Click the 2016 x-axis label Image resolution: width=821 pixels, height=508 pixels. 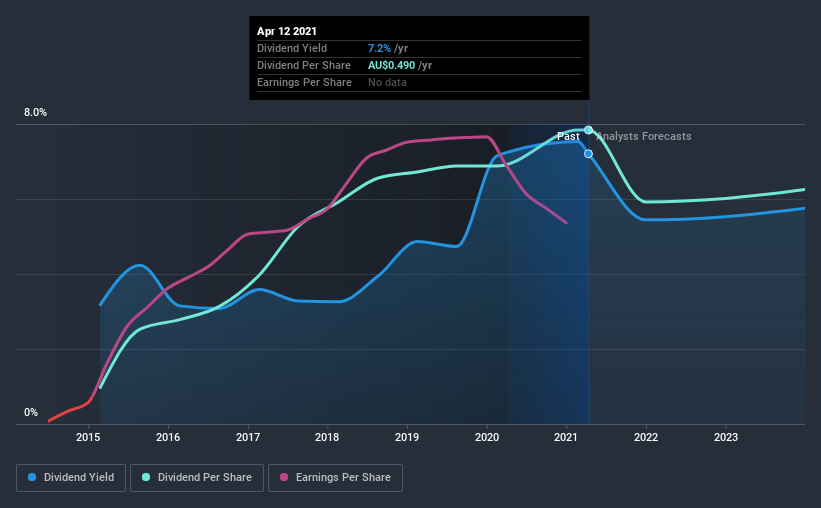pyautogui.click(x=168, y=437)
